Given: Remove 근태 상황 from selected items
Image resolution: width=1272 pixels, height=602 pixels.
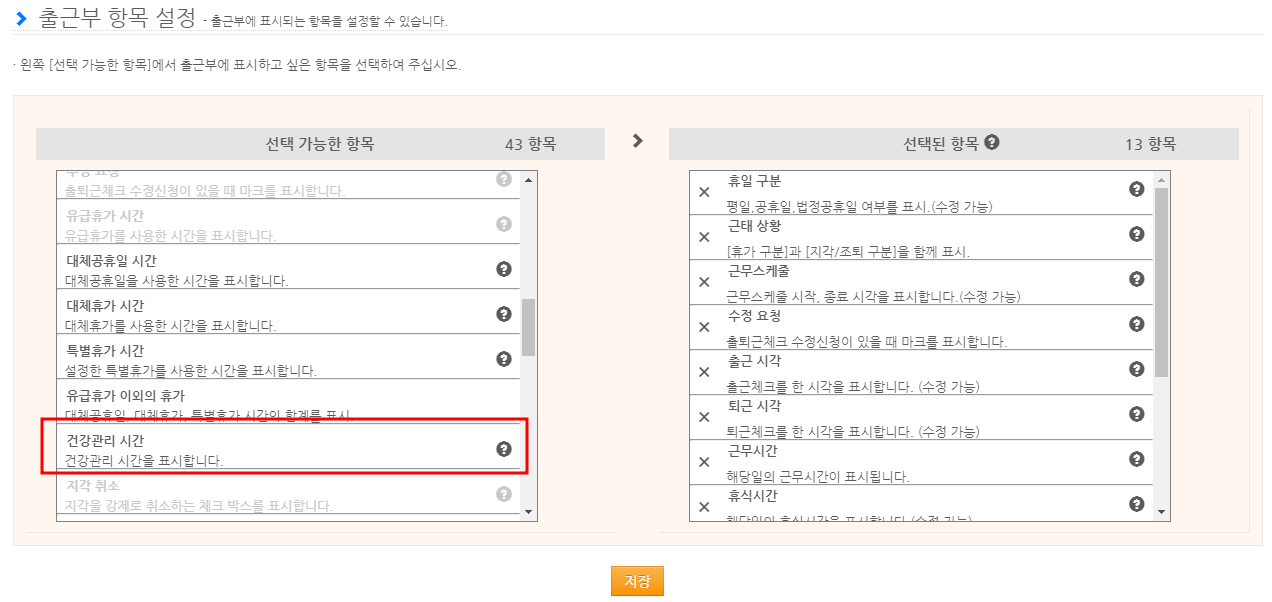Looking at the screenshot, I should point(704,237).
